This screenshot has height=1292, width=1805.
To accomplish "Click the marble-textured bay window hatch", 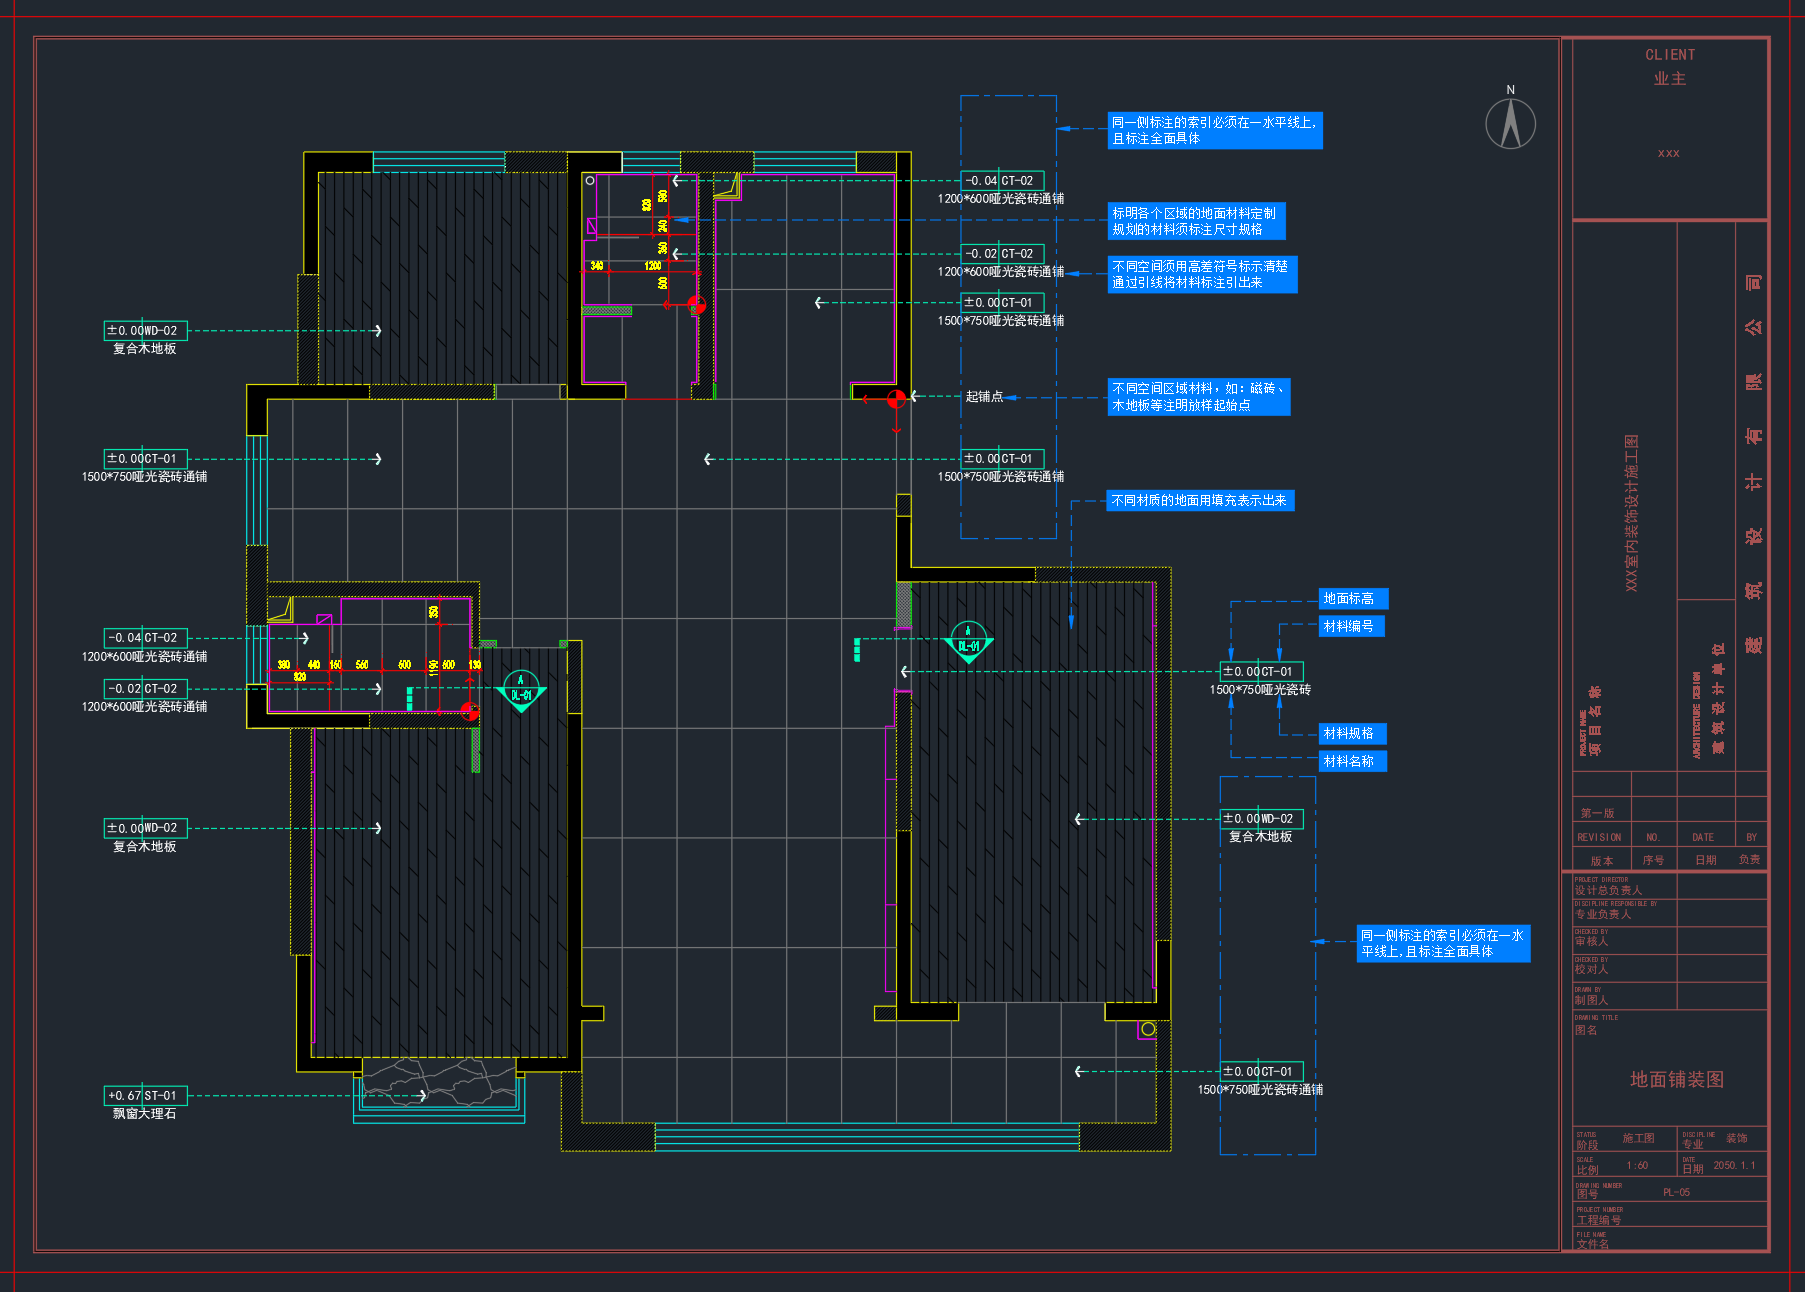I will (x=439, y=1082).
